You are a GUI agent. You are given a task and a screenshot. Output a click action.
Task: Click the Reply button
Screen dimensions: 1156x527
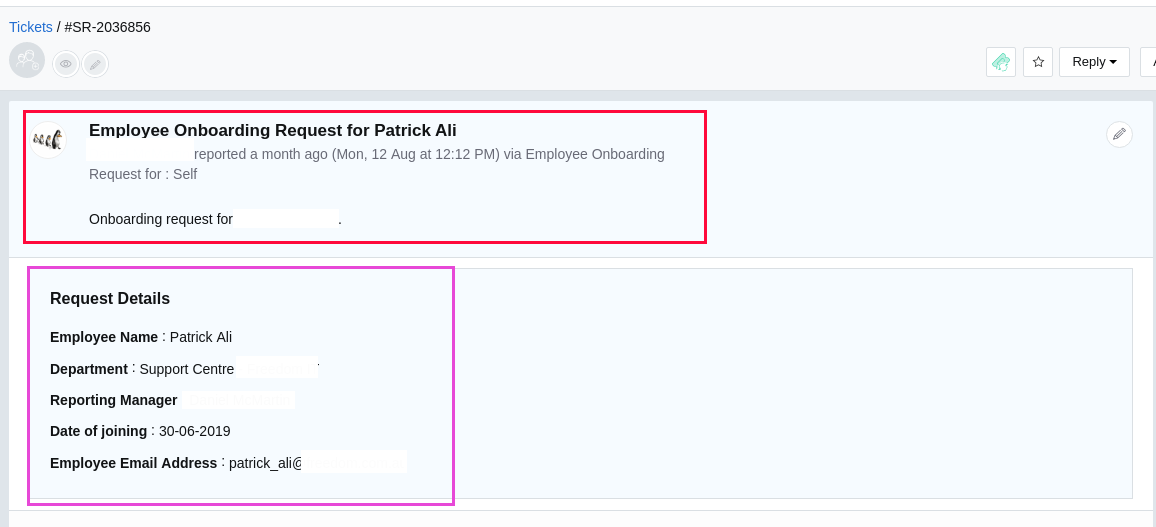tap(1094, 62)
